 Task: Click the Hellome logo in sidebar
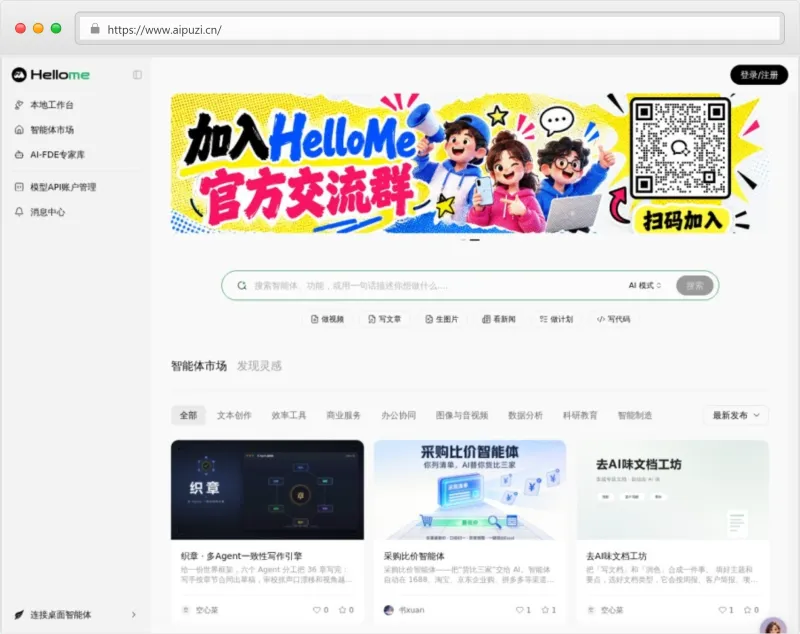tap(51, 75)
